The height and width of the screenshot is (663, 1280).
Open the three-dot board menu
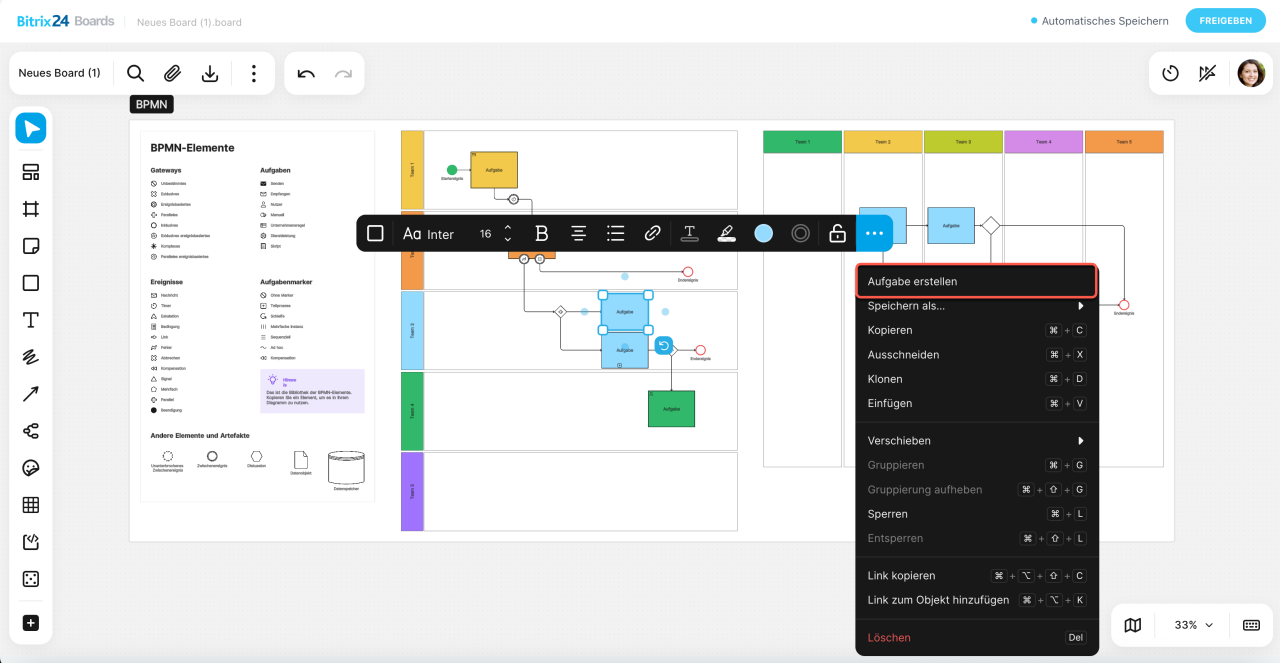[x=254, y=73]
